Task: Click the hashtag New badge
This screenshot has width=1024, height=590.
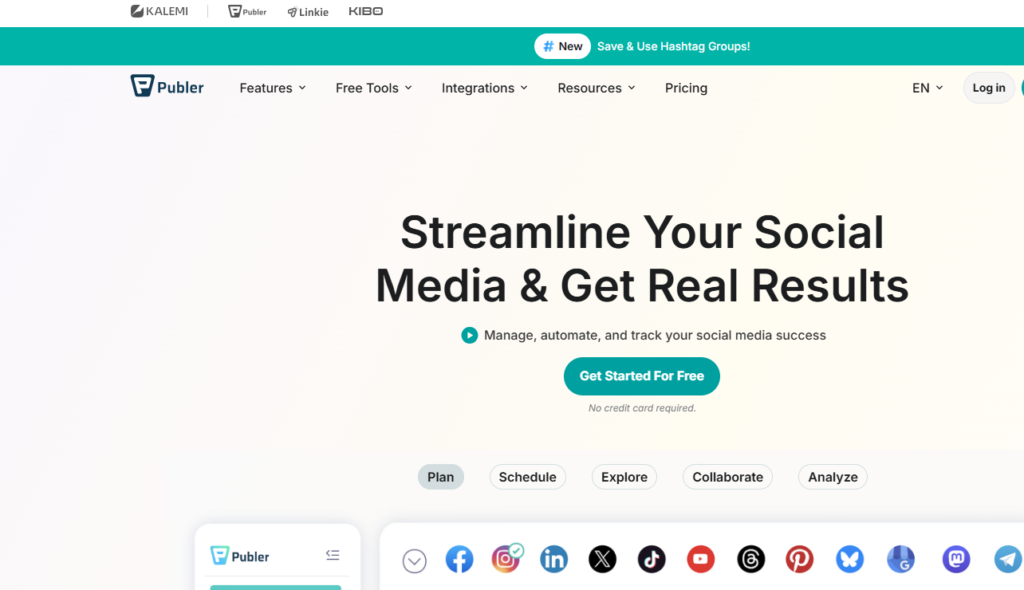Action: pyautogui.click(x=562, y=46)
